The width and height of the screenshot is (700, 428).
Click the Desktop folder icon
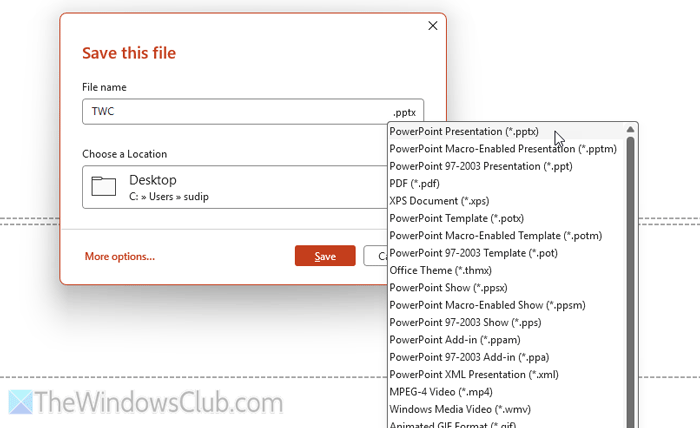tap(104, 186)
